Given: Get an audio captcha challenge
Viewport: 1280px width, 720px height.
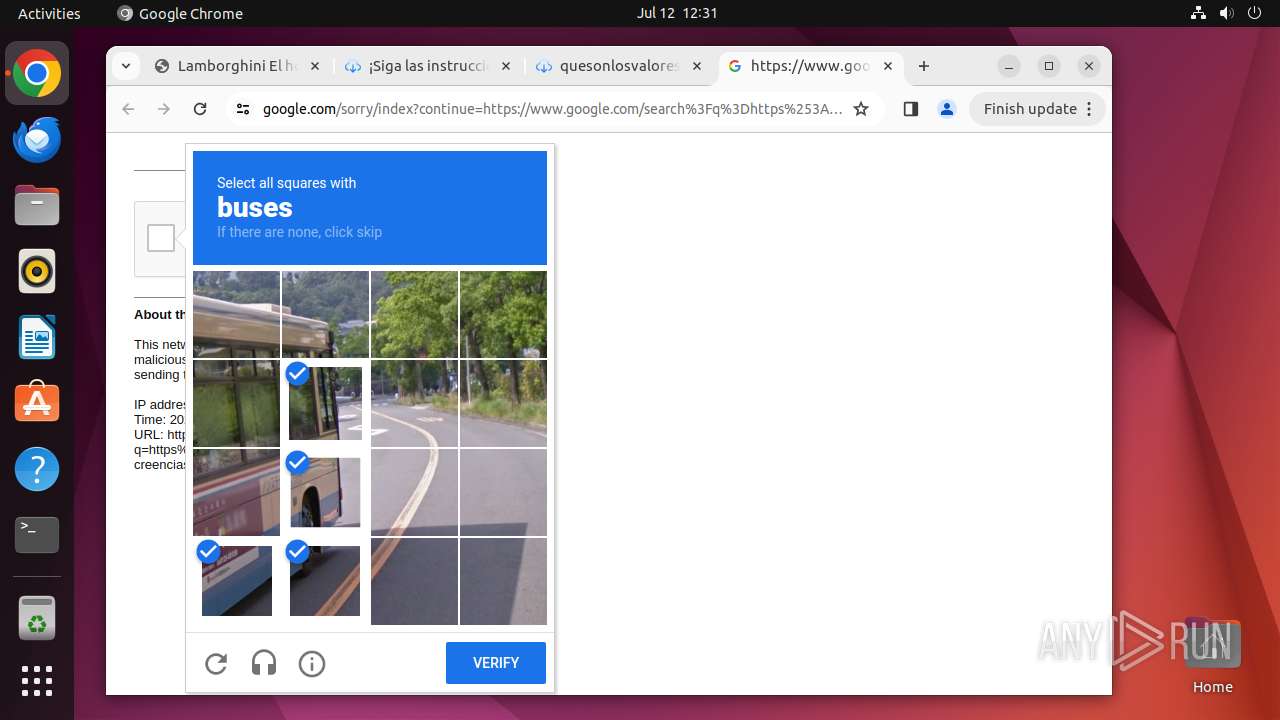Looking at the screenshot, I should [264, 663].
